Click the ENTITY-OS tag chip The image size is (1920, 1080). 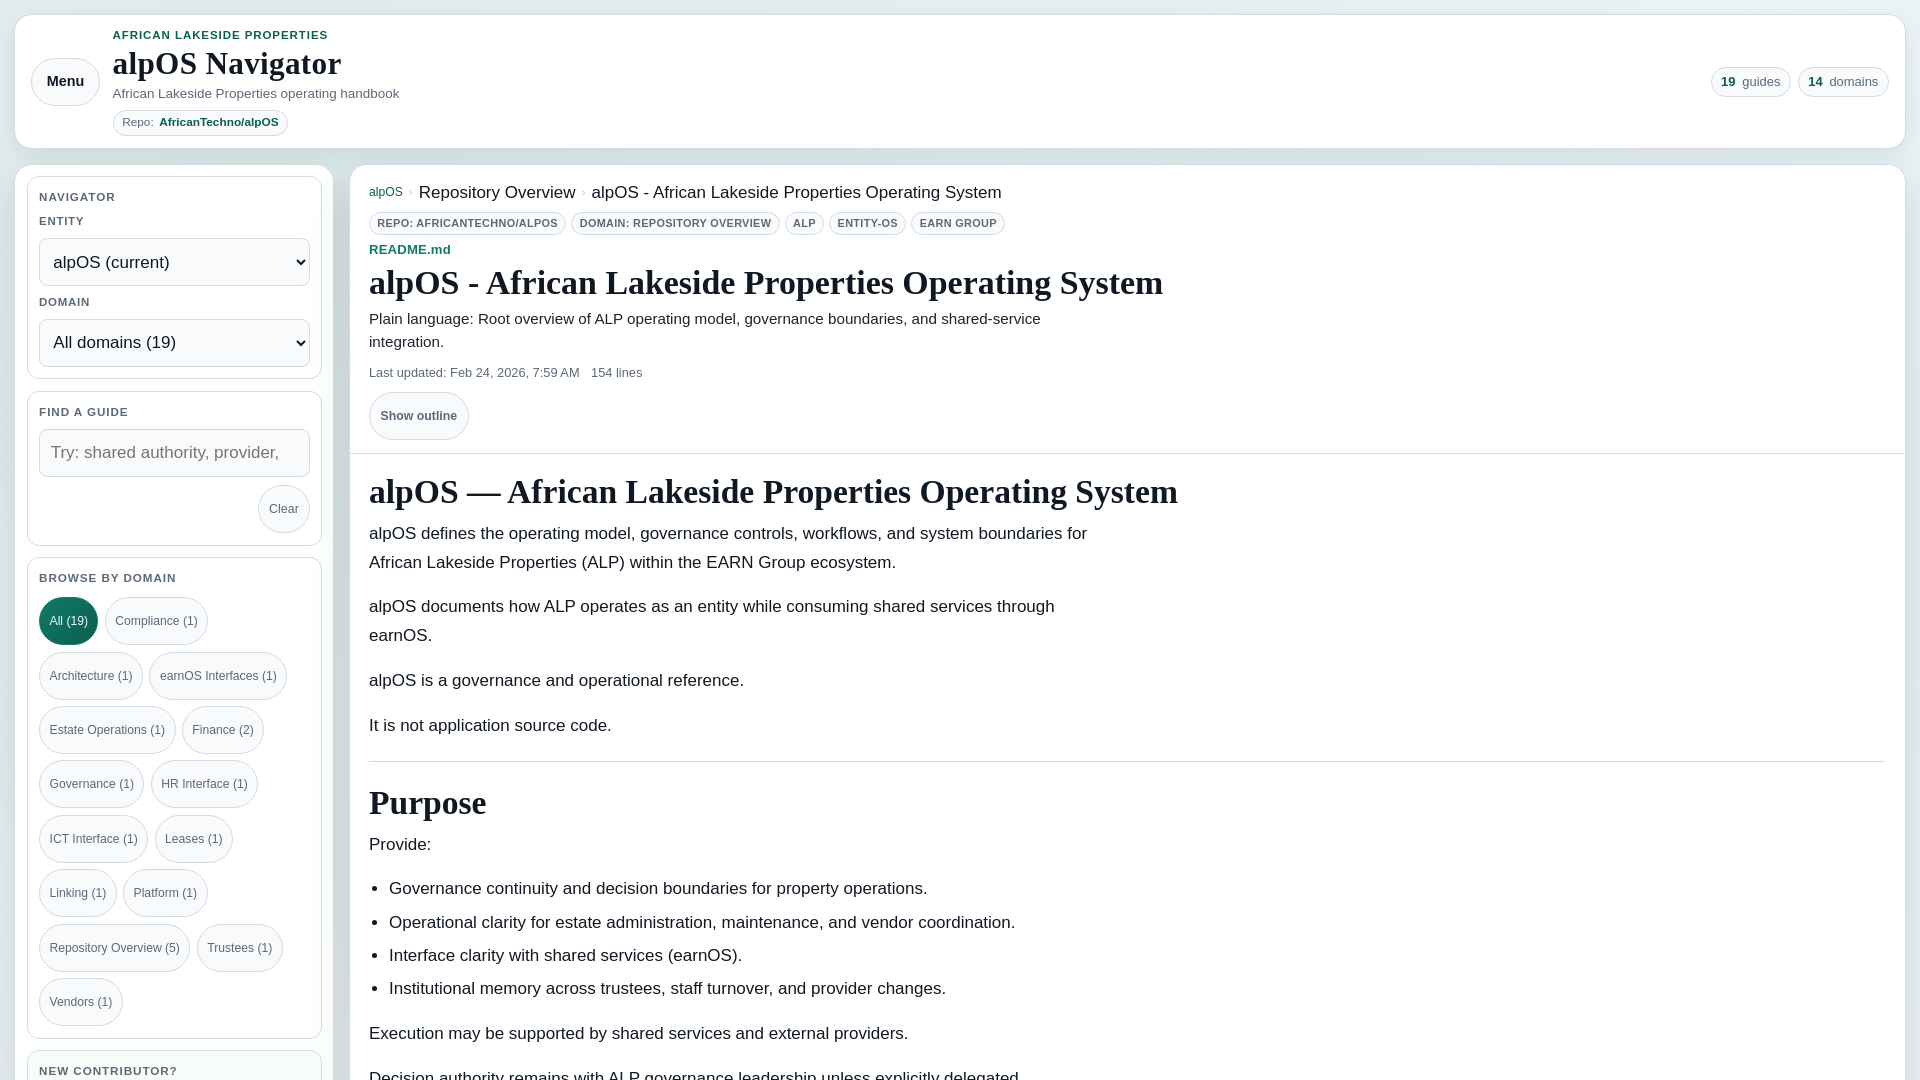click(867, 223)
